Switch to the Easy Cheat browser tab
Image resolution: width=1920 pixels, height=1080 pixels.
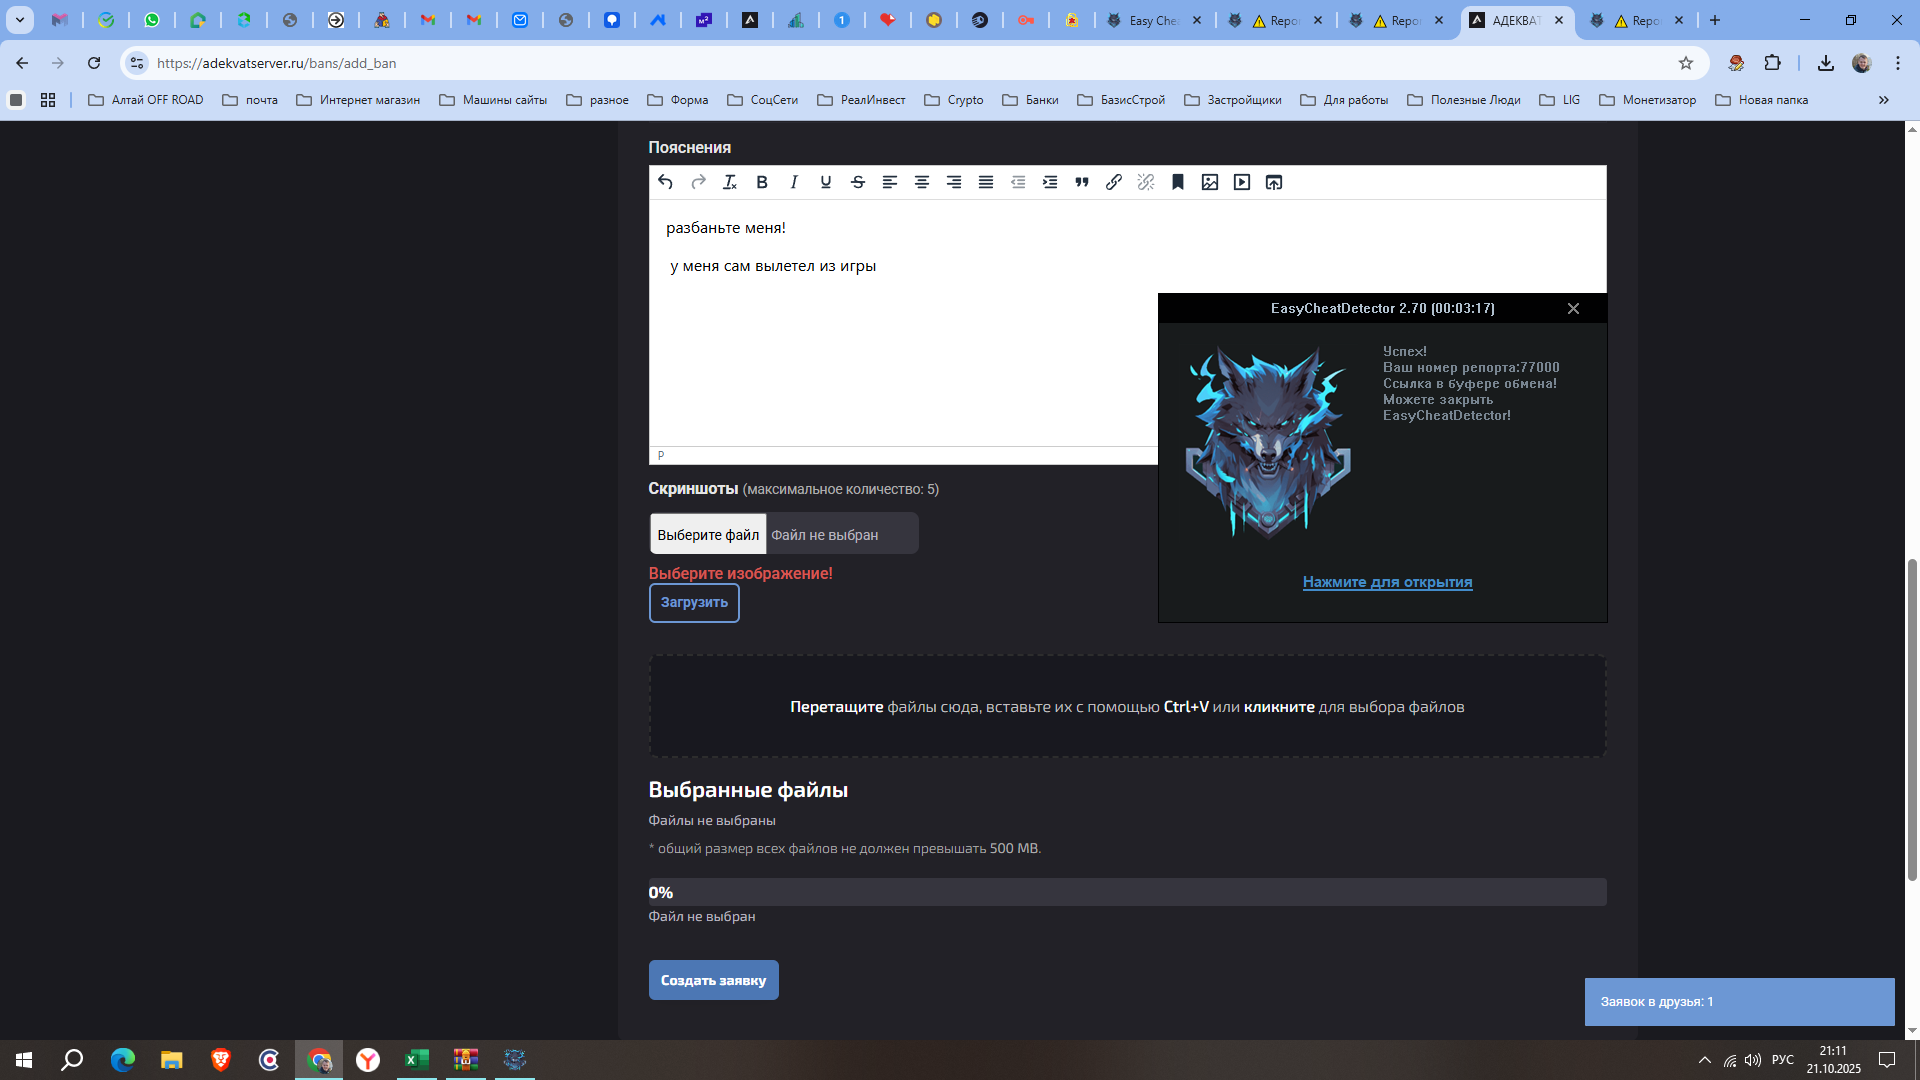pyautogui.click(x=1153, y=20)
